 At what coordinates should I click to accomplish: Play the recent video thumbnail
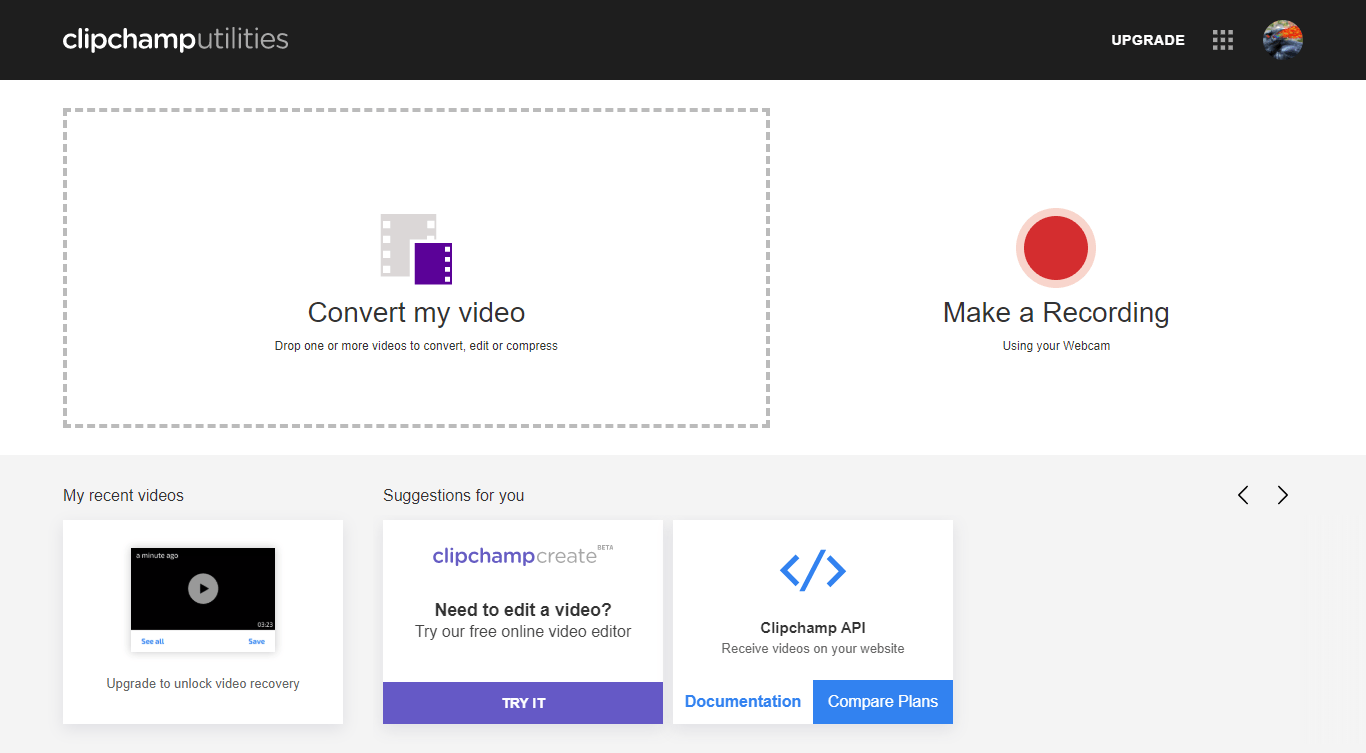tap(203, 588)
